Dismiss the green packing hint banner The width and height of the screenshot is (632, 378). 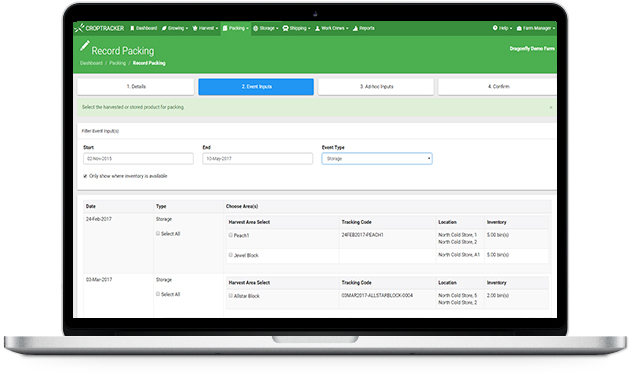point(551,108)
